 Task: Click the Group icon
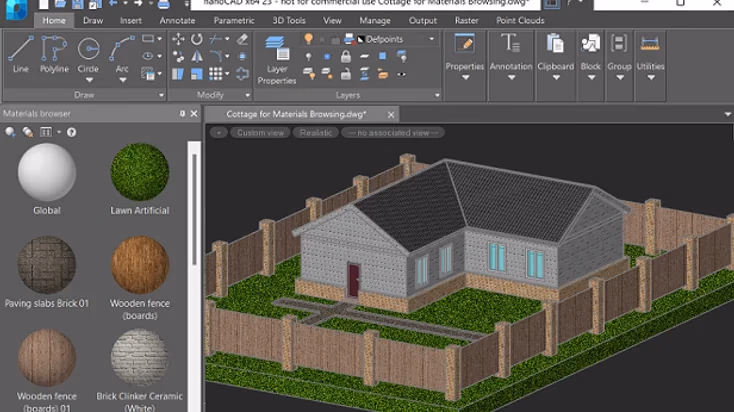[619, 44]
